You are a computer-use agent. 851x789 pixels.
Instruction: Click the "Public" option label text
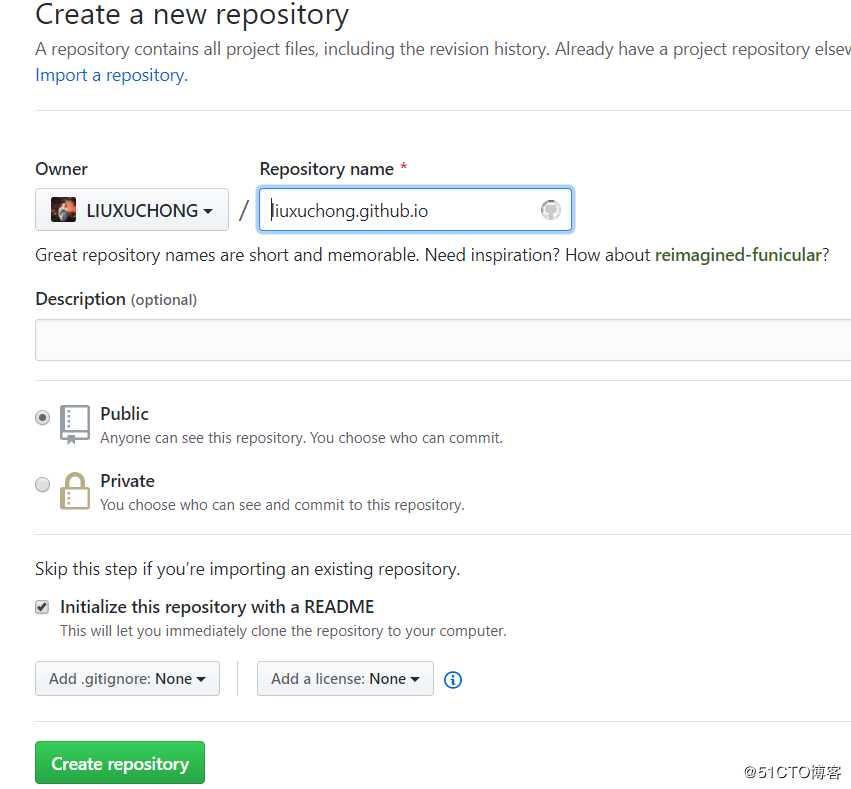pyautogui.click(x=124, y=414)
